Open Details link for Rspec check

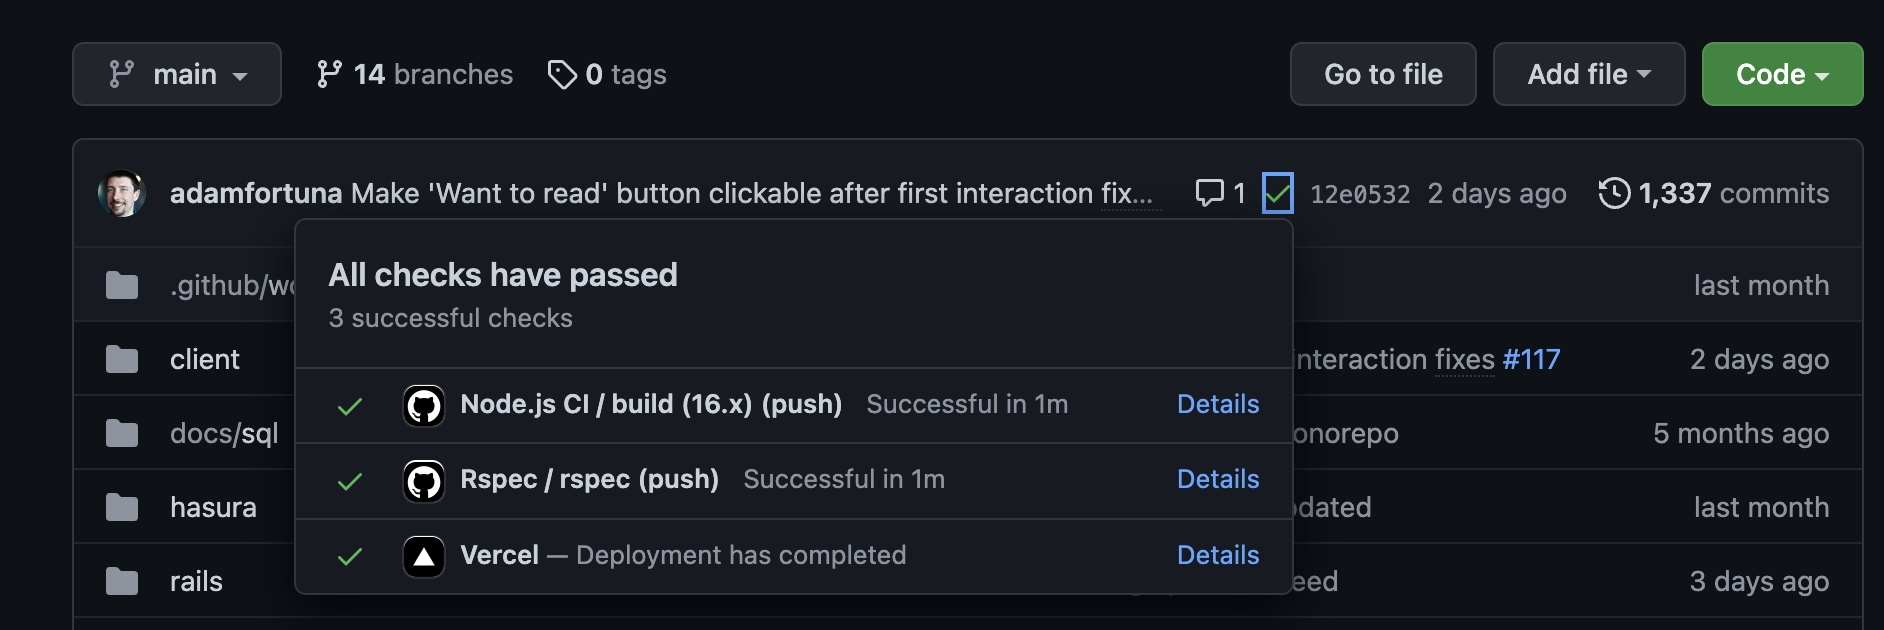1217,479
